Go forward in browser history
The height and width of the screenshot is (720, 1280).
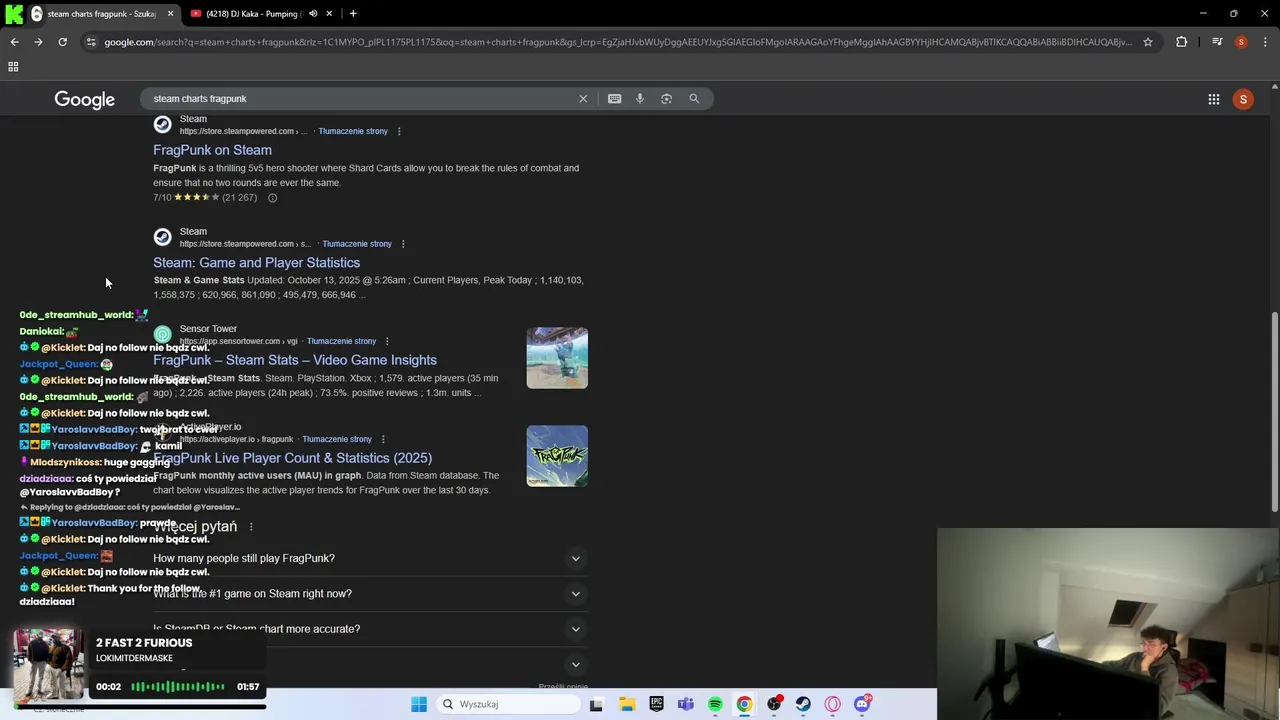click(38, 42)
